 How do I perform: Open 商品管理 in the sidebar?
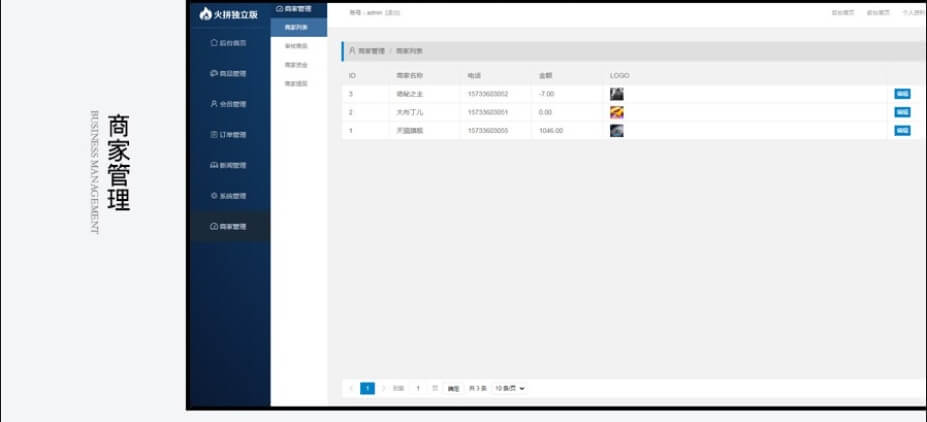[228, 74]
